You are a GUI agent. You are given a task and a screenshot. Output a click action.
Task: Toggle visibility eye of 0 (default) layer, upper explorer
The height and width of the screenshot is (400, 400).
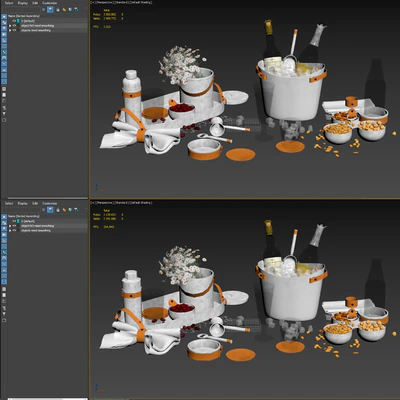14,21
